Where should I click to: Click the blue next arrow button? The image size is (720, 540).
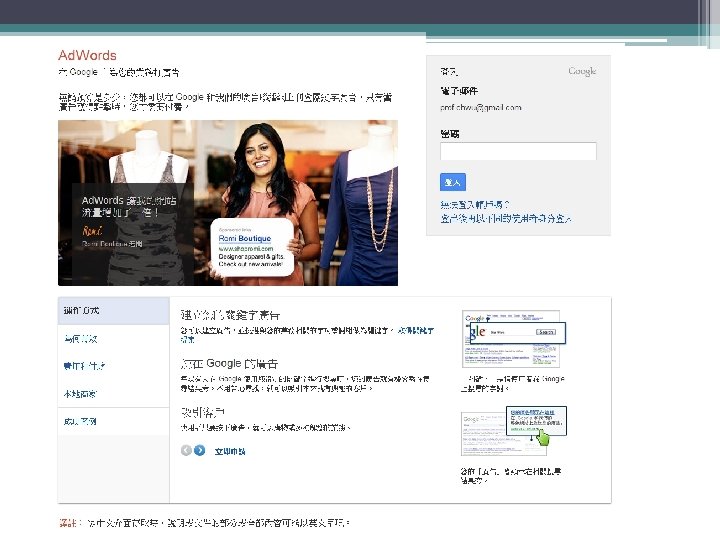[x=199, y=450]
